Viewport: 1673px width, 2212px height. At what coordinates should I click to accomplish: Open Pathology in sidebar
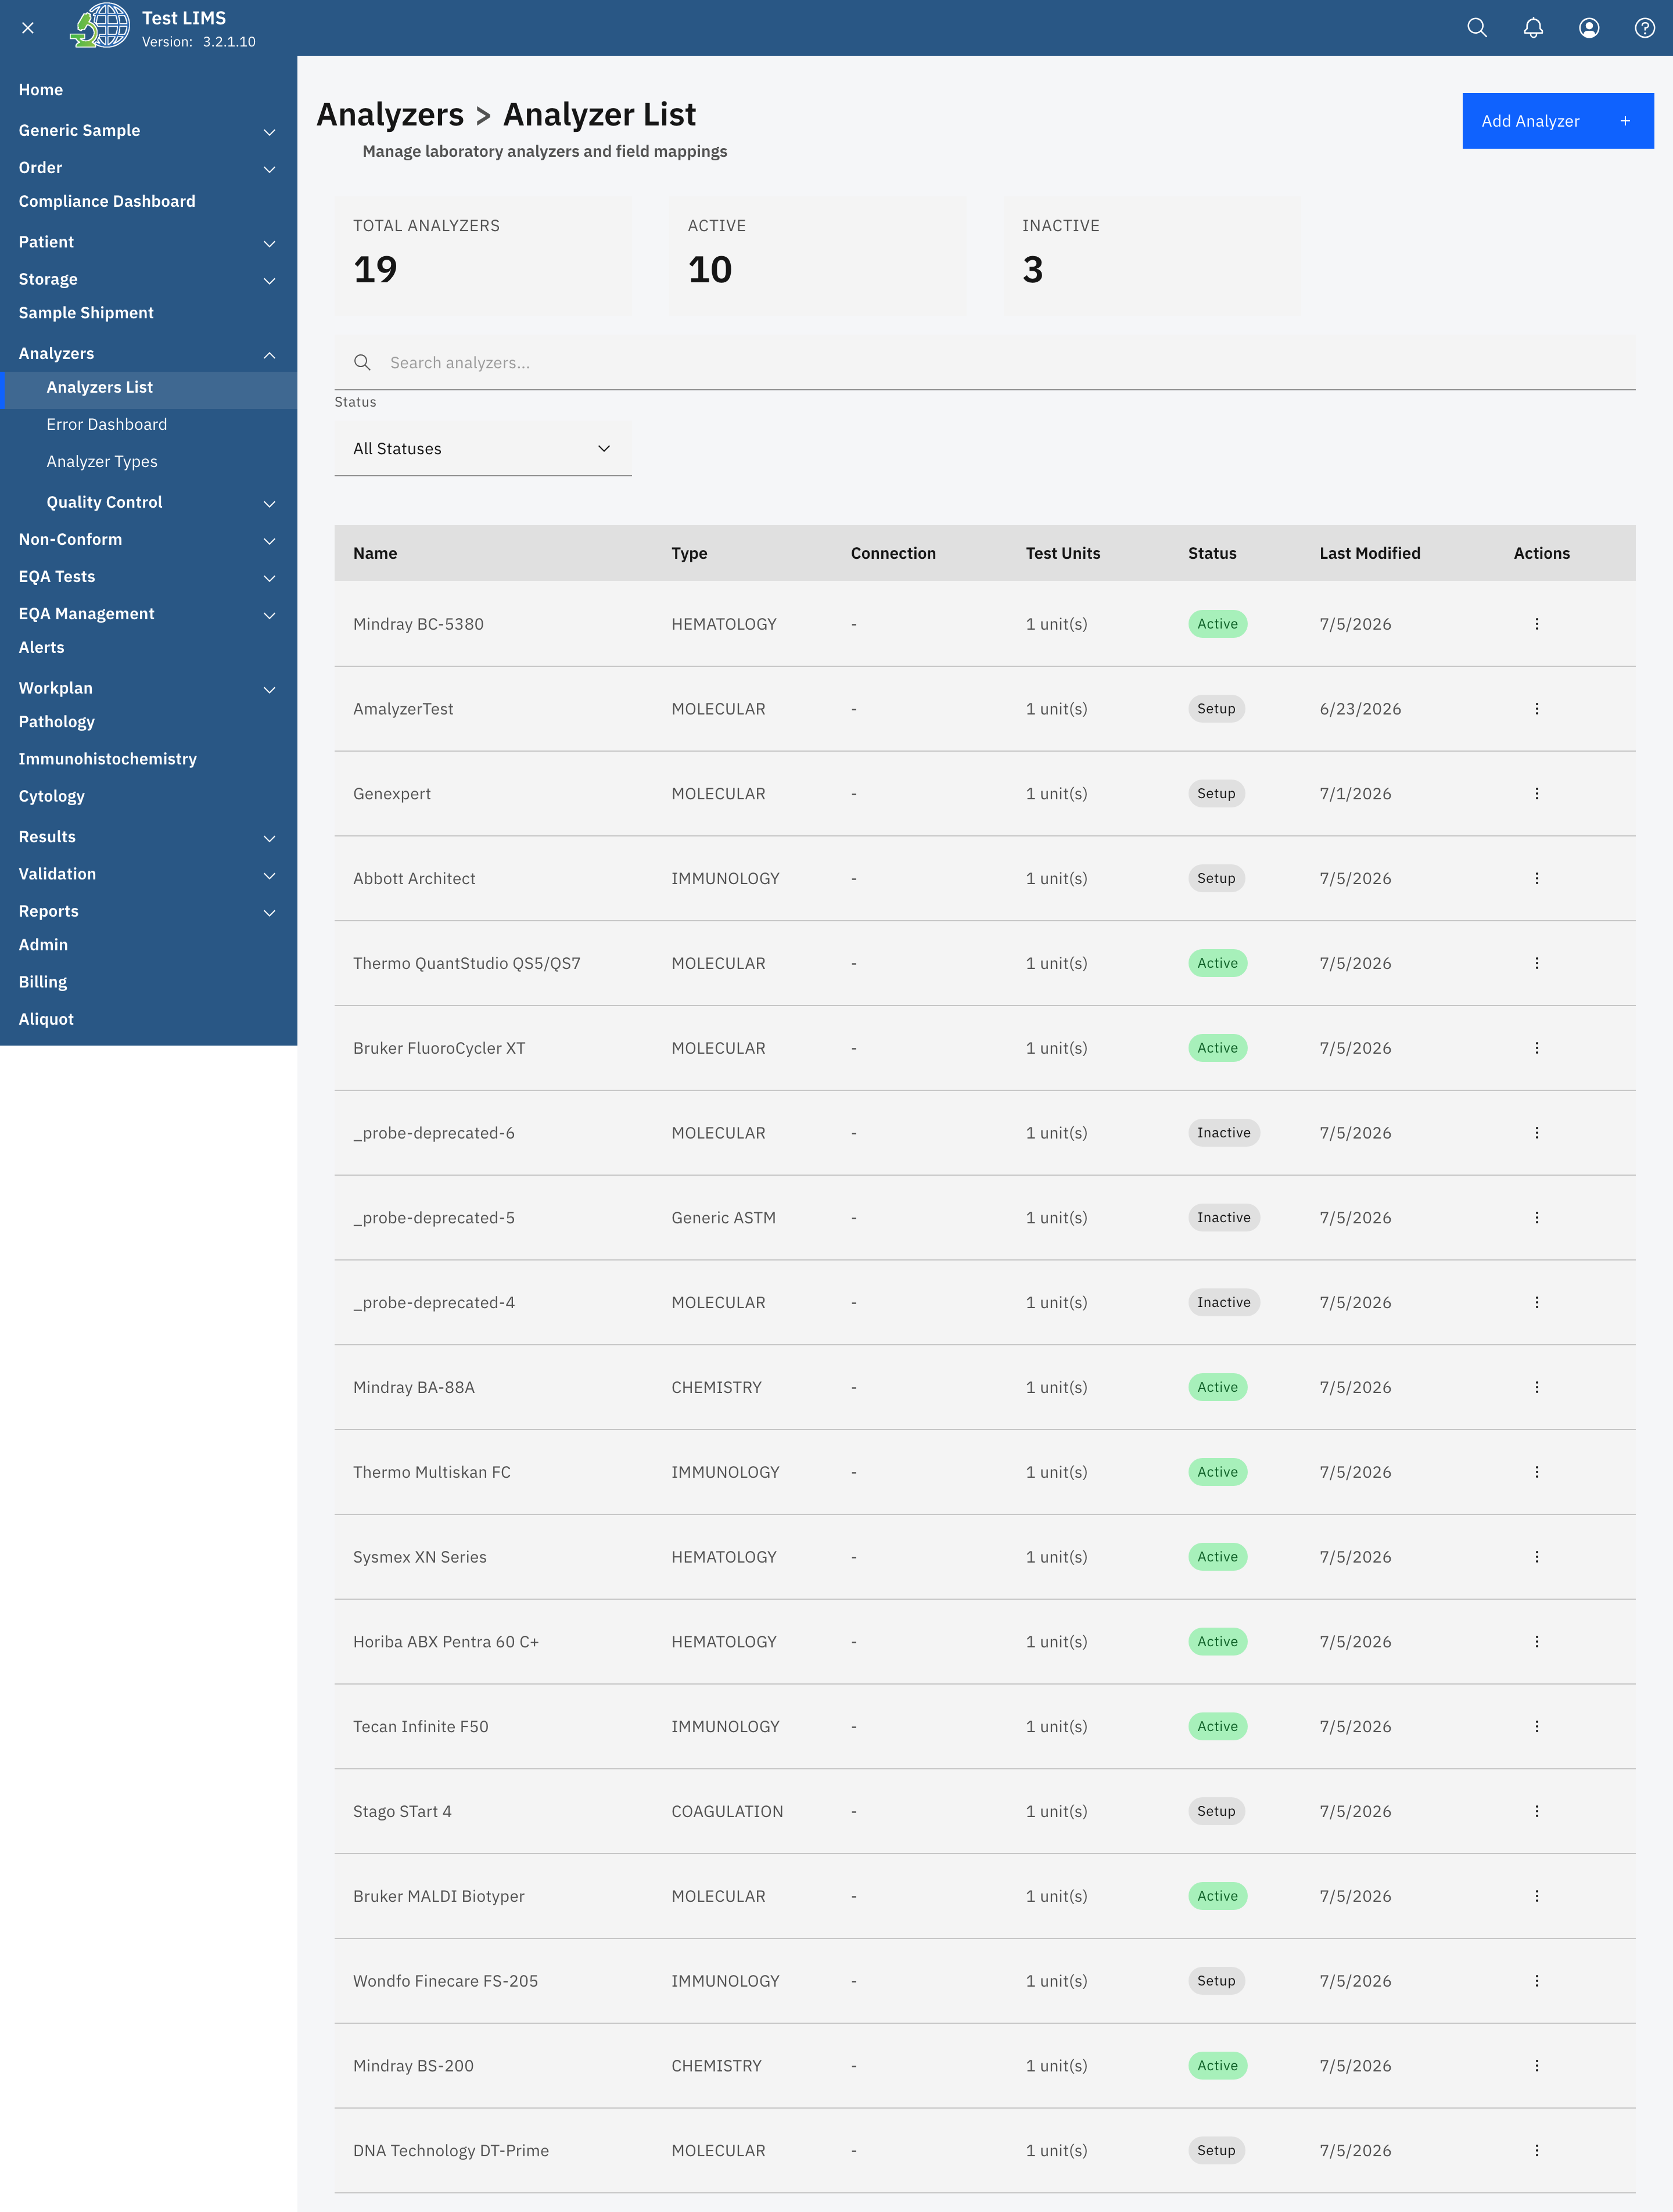57,722
